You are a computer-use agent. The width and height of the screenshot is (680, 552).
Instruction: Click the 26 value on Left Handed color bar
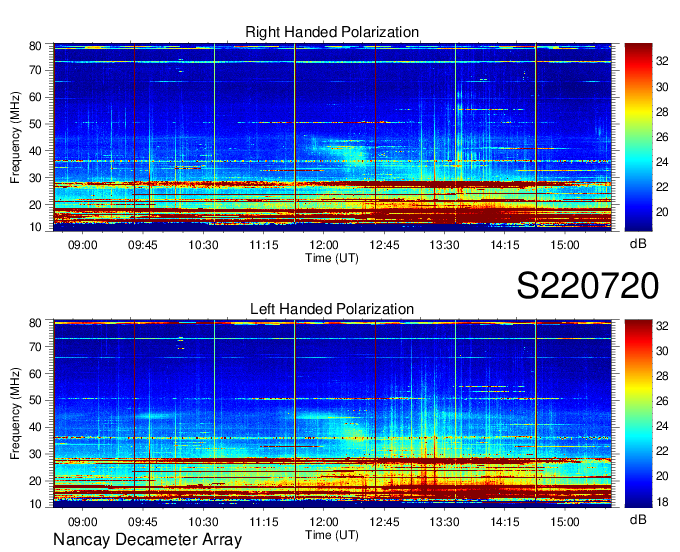pyautogui.click(x=662, y=401)
